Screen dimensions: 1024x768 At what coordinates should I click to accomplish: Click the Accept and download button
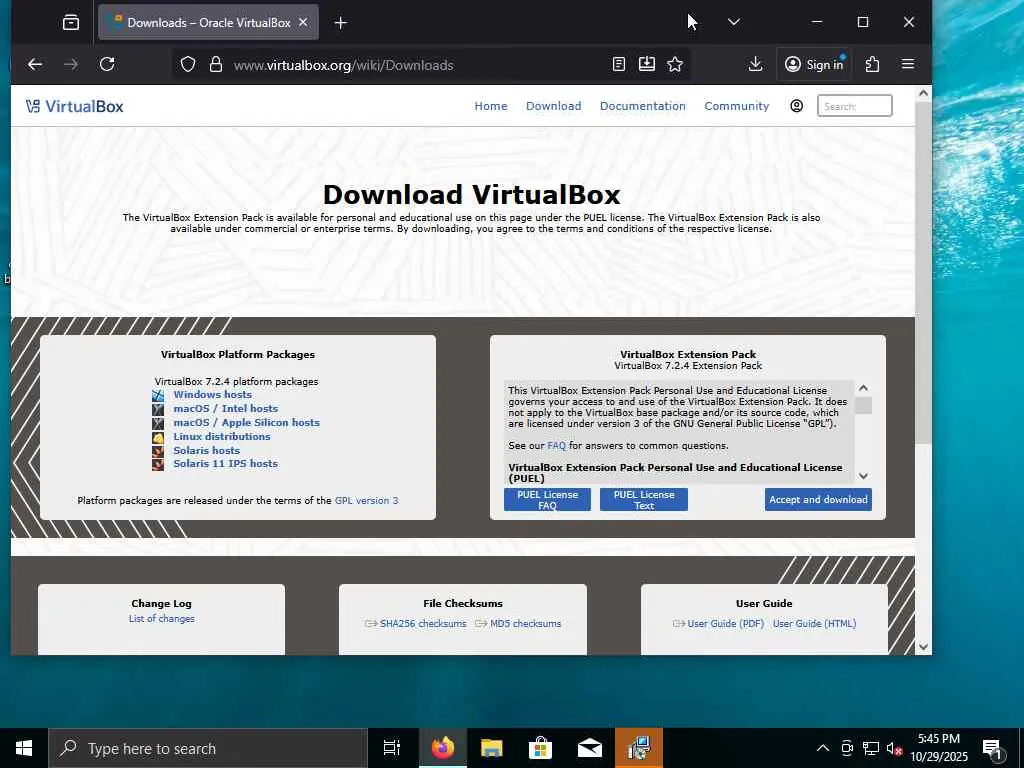pos(818,500)
